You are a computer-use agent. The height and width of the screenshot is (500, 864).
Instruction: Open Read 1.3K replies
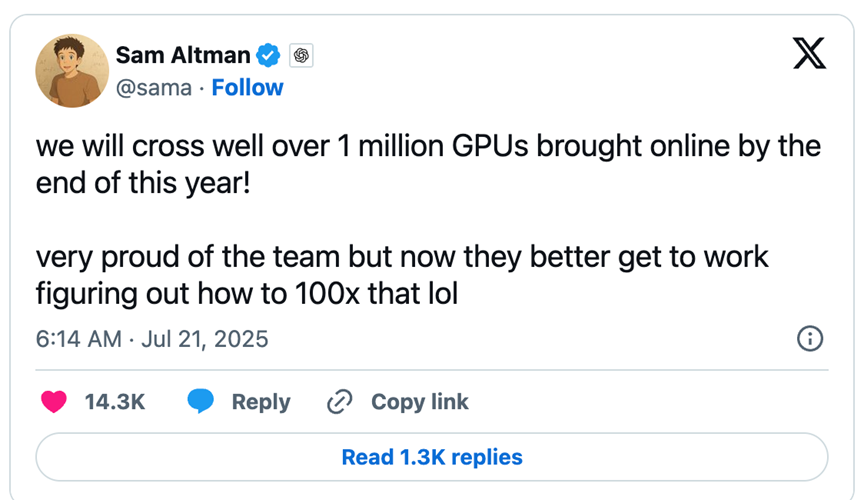click(431, 457)
